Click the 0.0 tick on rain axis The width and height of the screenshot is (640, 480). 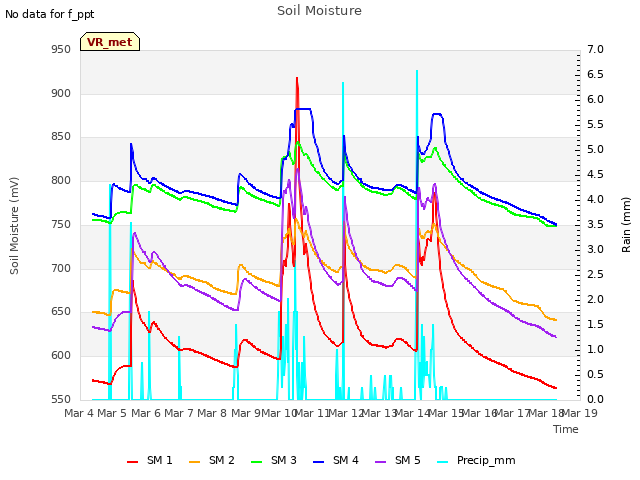(x=596, y=400)
